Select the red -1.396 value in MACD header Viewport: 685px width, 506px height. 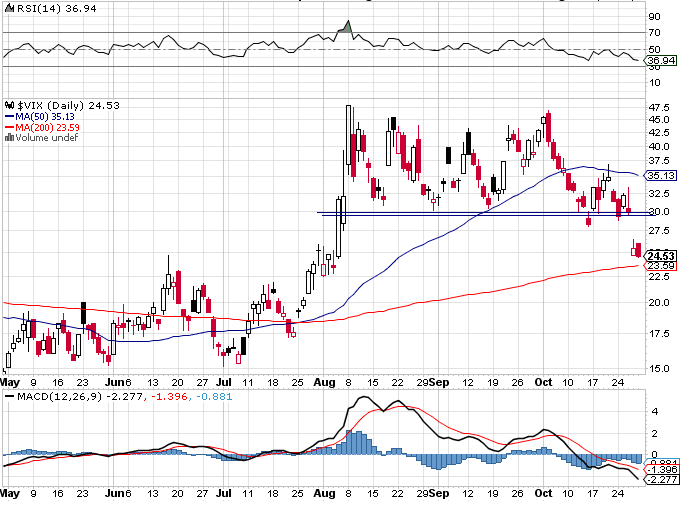pyautogui.click(x=170, y=397)
